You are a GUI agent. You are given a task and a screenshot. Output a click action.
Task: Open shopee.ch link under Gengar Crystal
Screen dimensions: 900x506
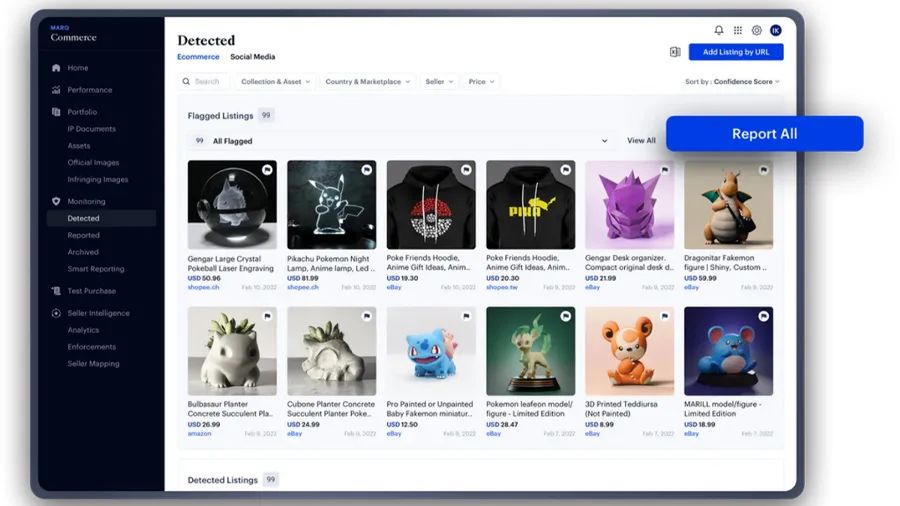pyautogui.click(x=203, y=287)
